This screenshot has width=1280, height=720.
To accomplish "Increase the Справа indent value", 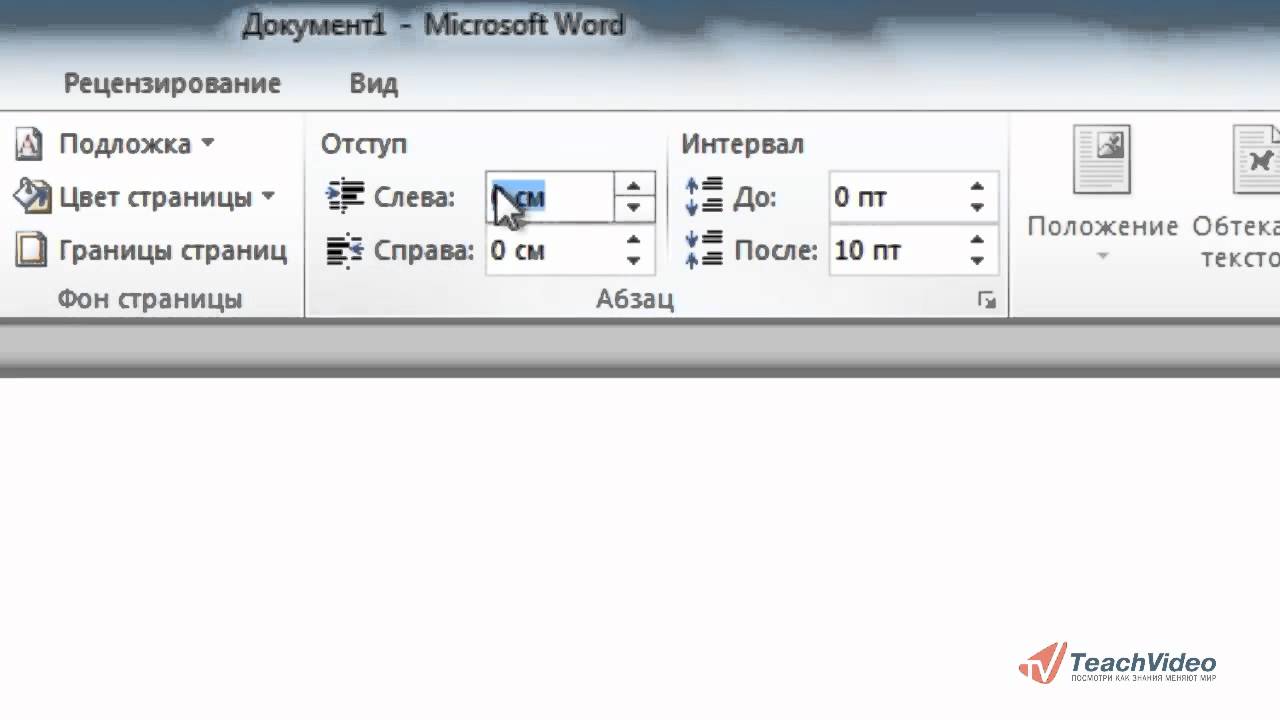I will (633, 239).
